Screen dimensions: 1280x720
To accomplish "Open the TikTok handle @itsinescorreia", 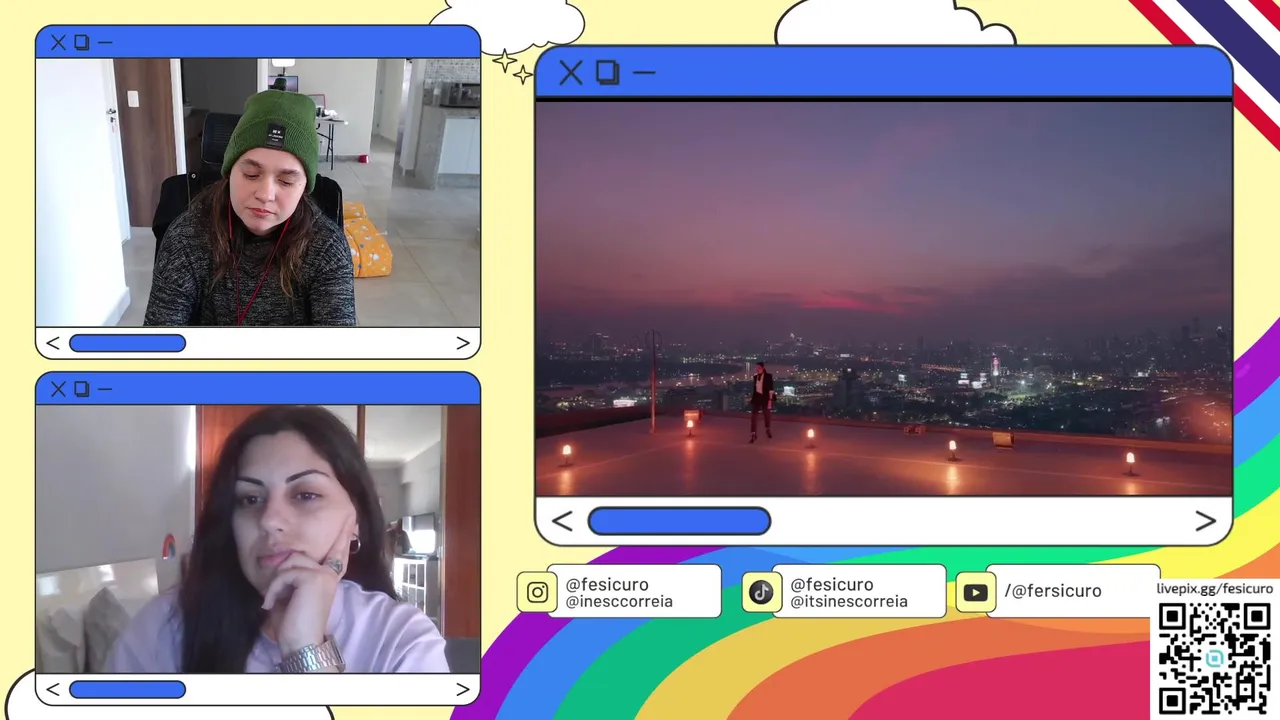I will pos(849,602).
